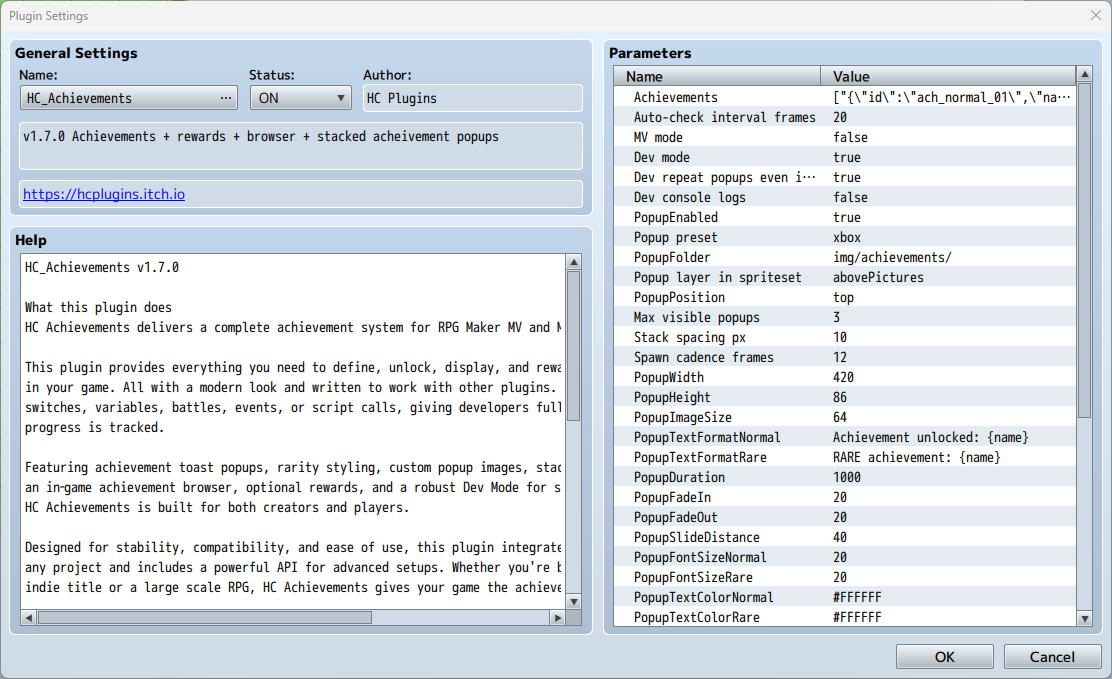Select the PopupFadeOut parameter row
Viewport: 1112px width, 679px height.
click(x=845, y=517)
